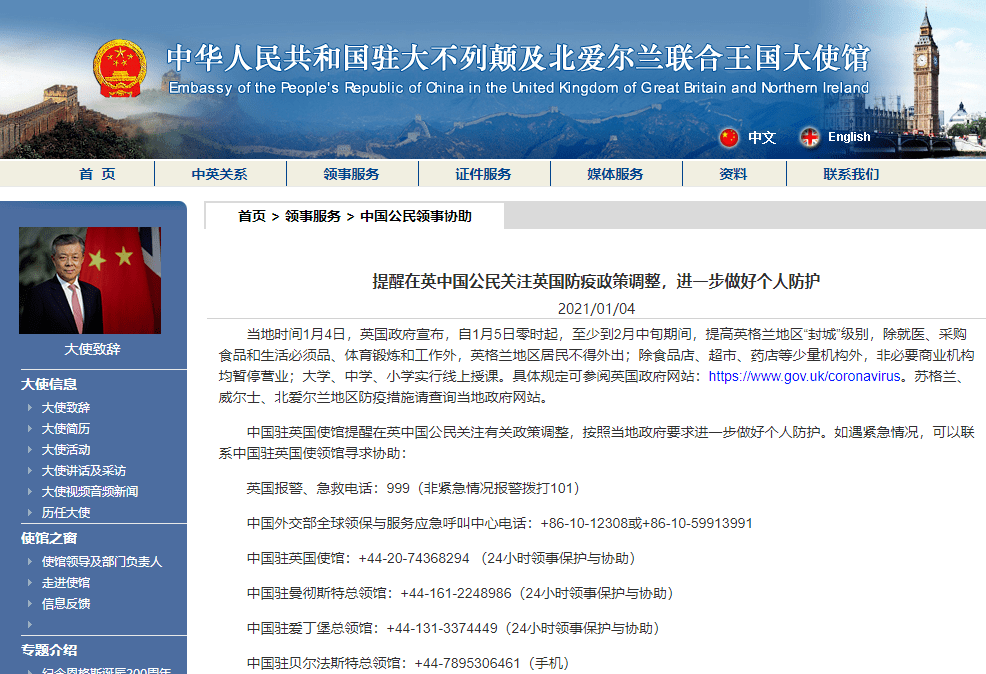This screenshot has width=986, height=674.
Task: Click 首页 in the breadcrumb trail
Action: pos(252,216)
